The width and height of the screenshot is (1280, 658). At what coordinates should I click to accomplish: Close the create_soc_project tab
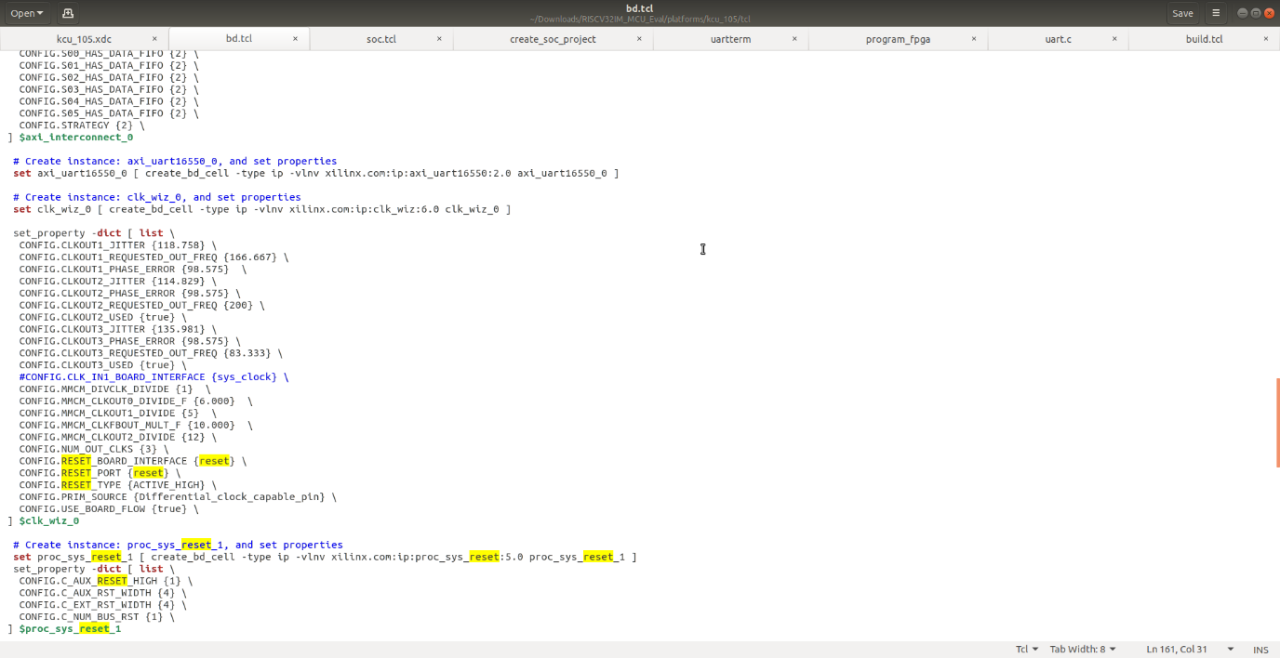tap(639, 39)
